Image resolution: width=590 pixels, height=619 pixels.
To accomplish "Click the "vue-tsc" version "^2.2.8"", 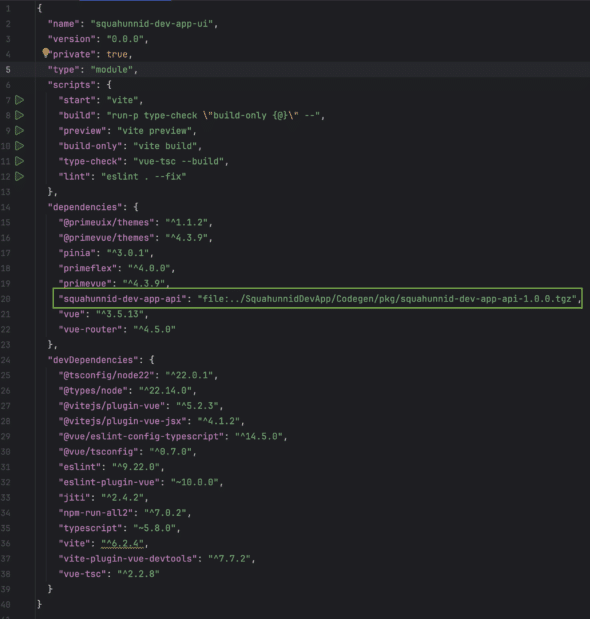I will tap(139, 574).
